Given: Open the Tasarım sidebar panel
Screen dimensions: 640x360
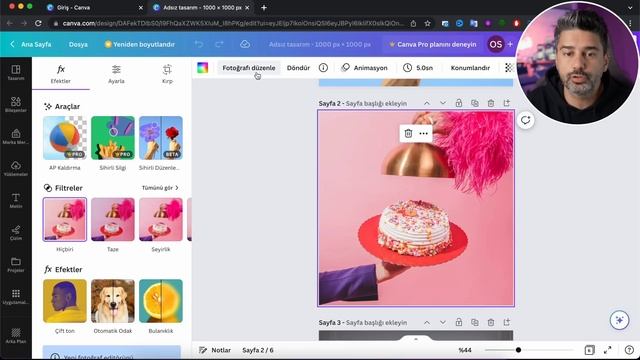Looking at the screenshot, I should 16,72.
